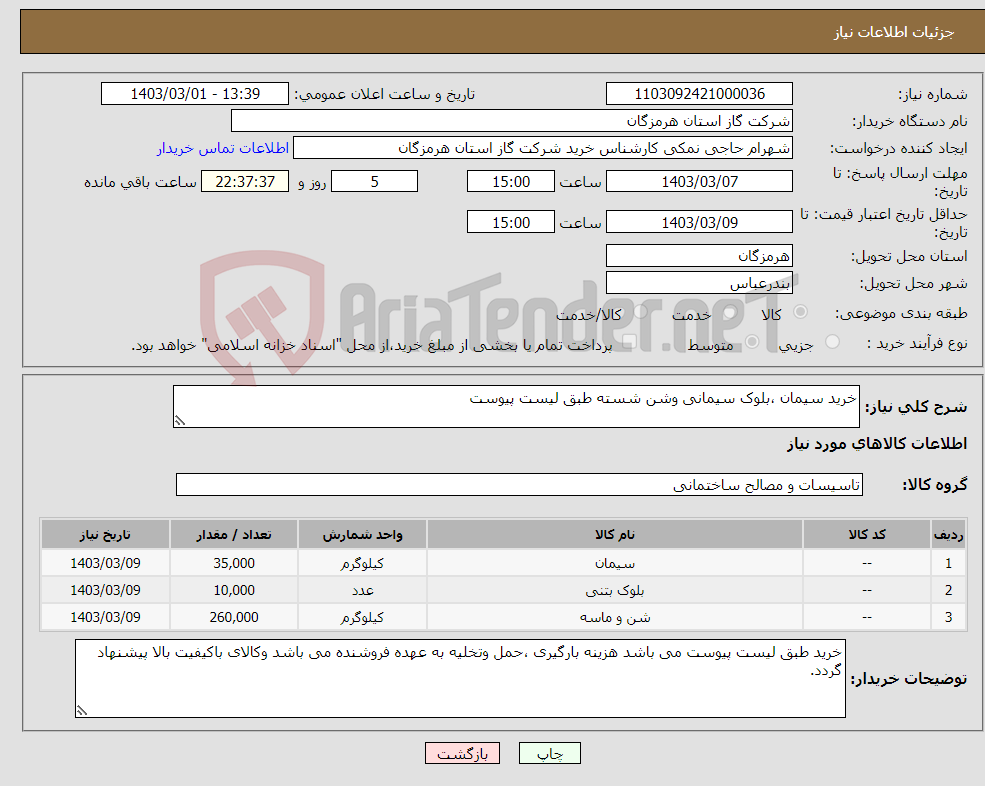The width and height of the screenshot is (985, 786).
Task: Click the بازگشت (back) button
Action: (x=462, y=753)
